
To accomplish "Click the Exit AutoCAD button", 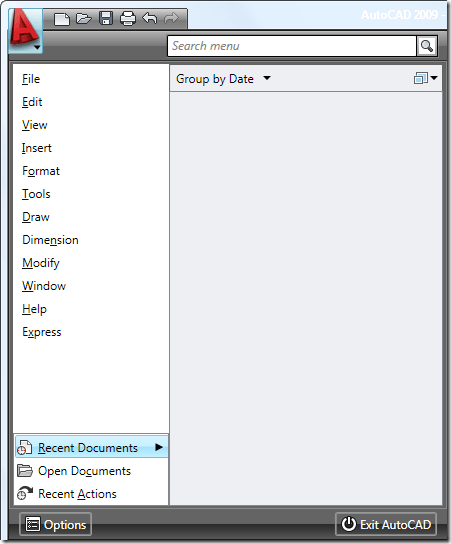I will tap(386, 524).
